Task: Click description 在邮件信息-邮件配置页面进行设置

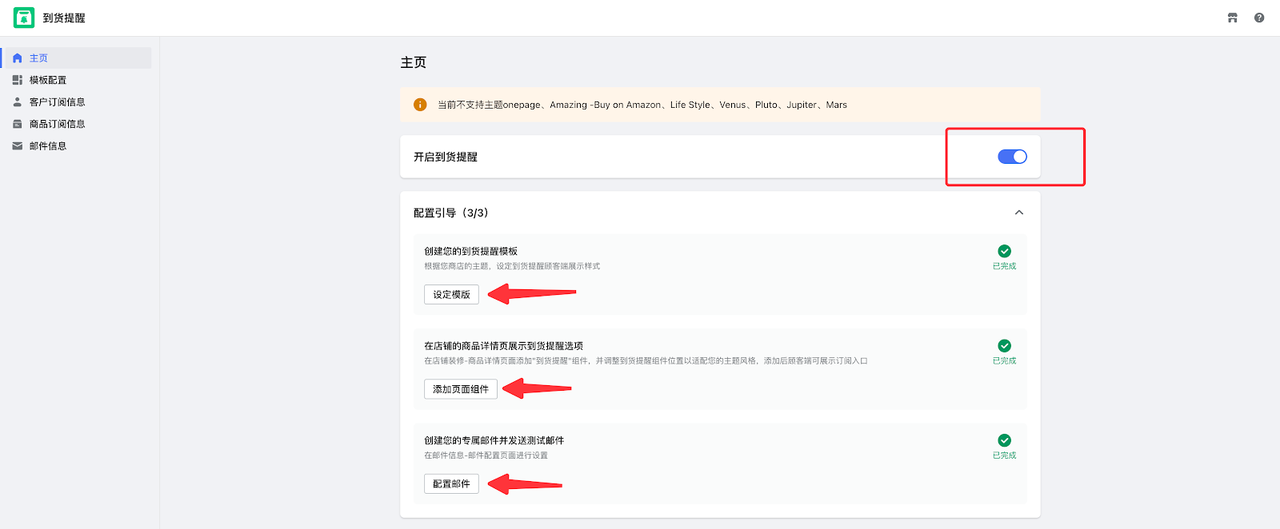Action: click(x=485, y=455)
